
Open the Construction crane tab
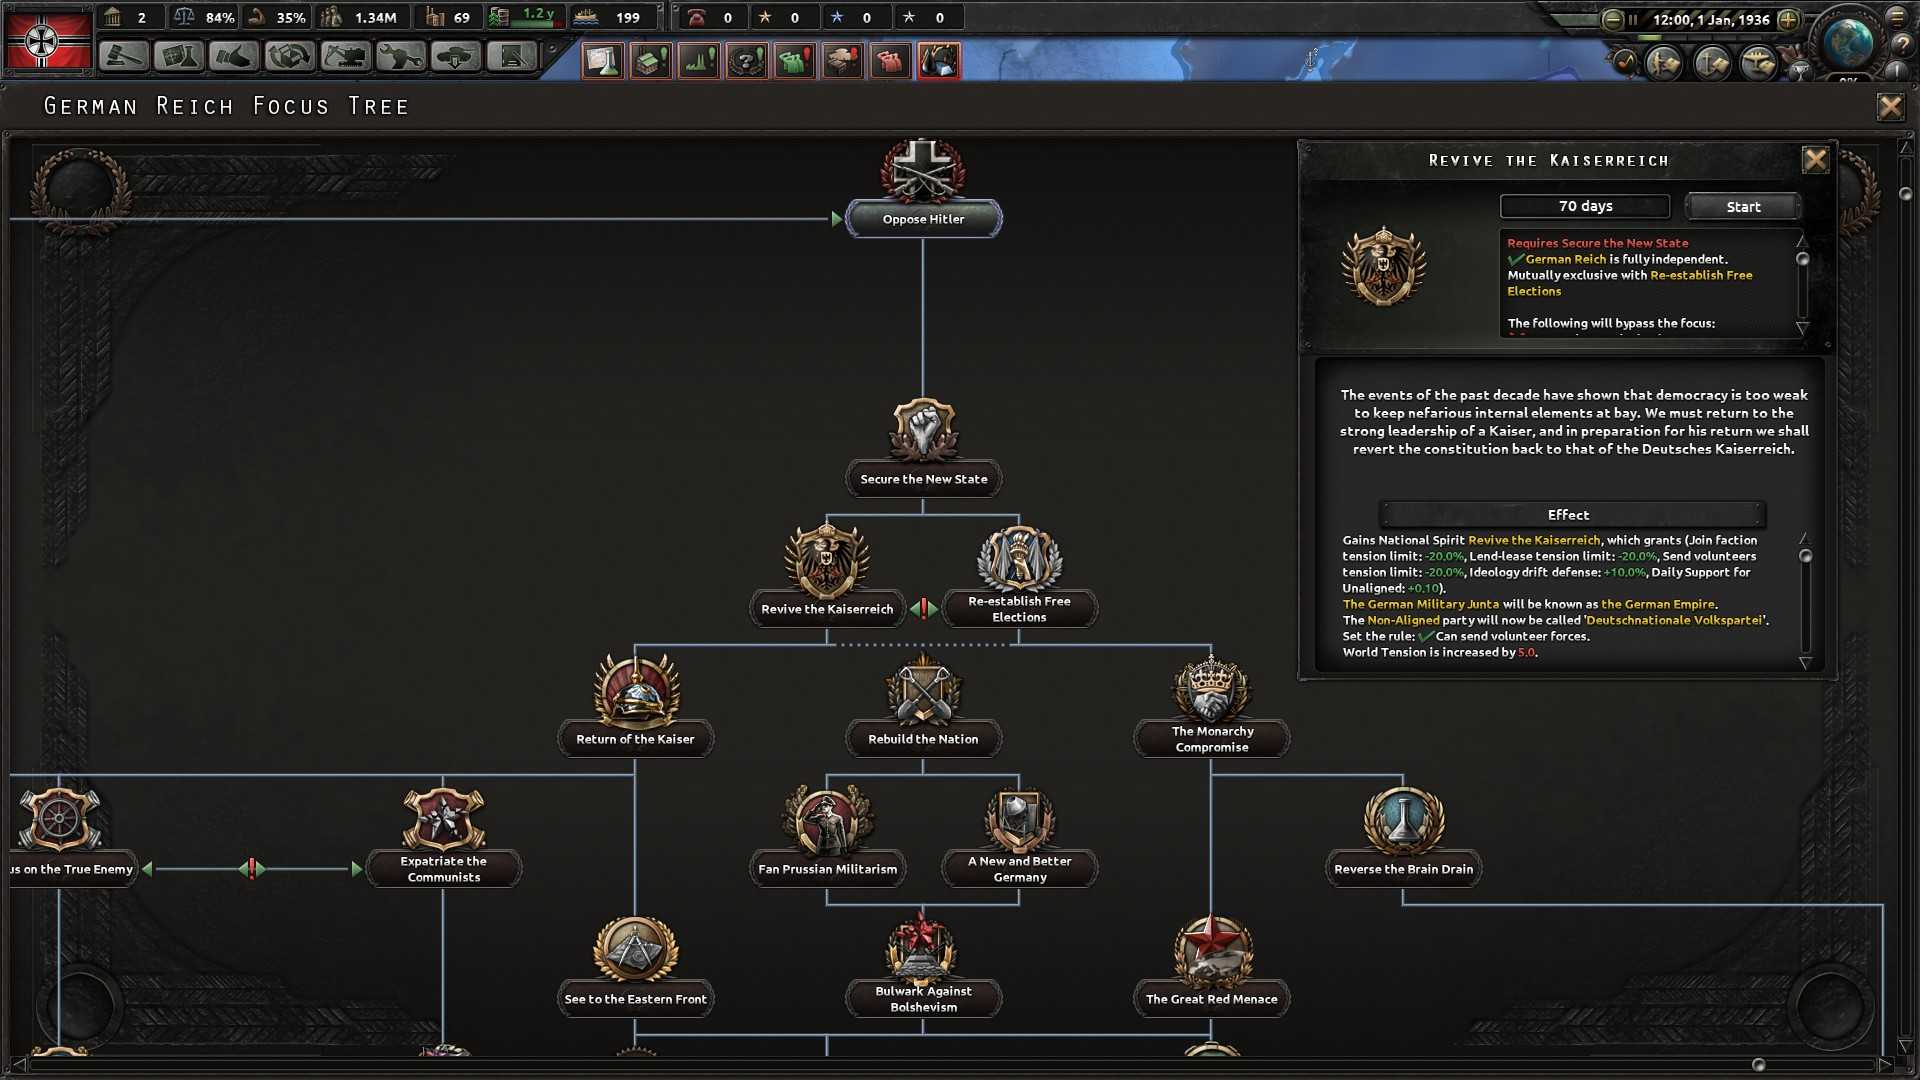(345, 57)
